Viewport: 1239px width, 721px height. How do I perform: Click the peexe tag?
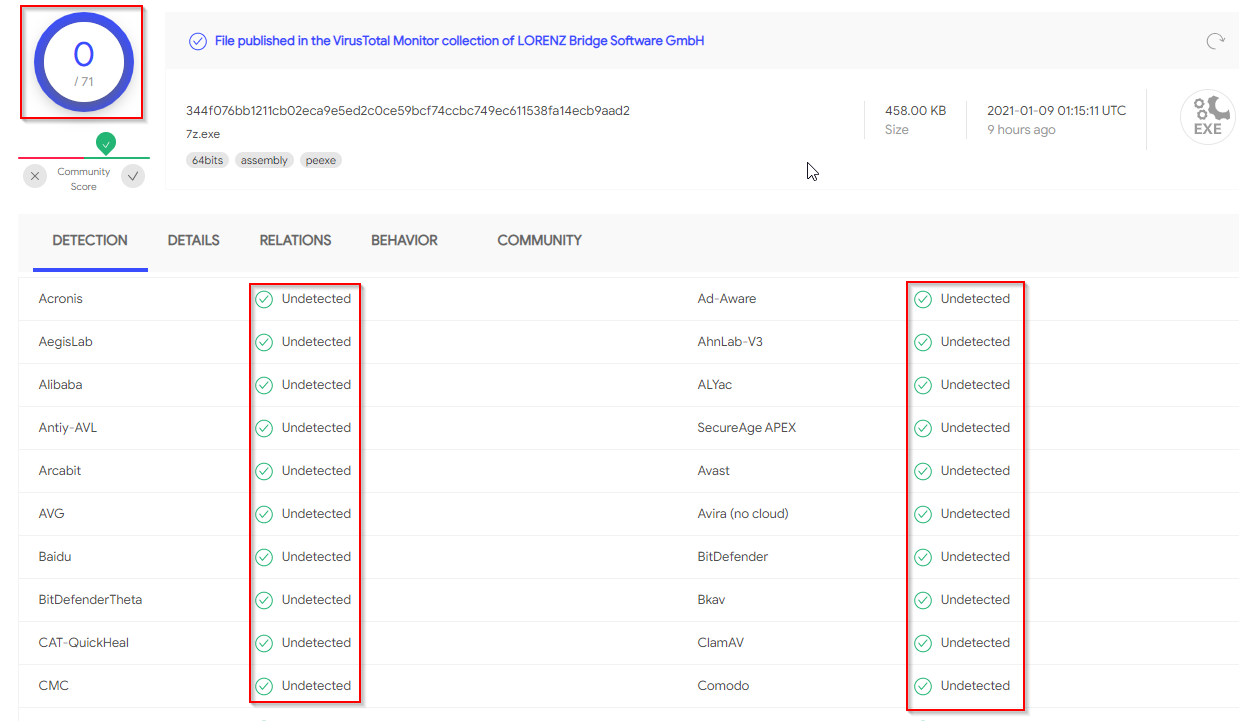click(x=321, y=160)
